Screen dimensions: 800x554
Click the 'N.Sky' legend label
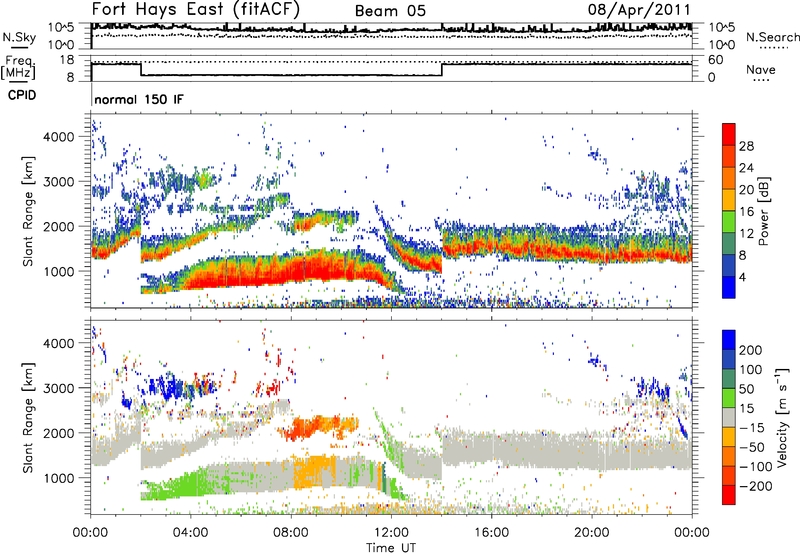click(x=19, y=37)
